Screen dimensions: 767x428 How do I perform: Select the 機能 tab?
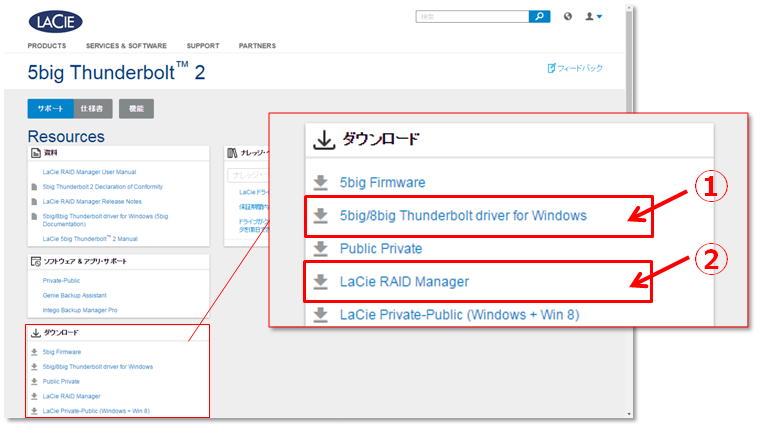pos(136,109)
